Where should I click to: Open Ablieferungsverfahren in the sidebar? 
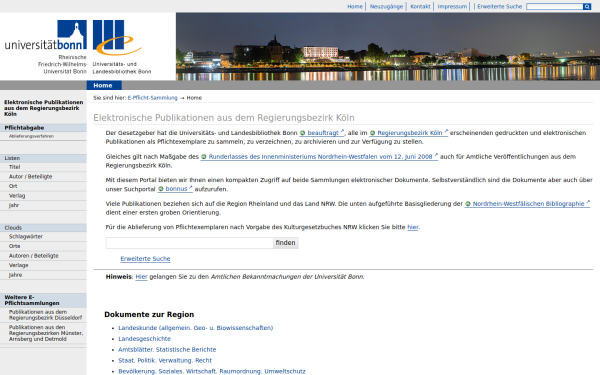tap(31, 136)
